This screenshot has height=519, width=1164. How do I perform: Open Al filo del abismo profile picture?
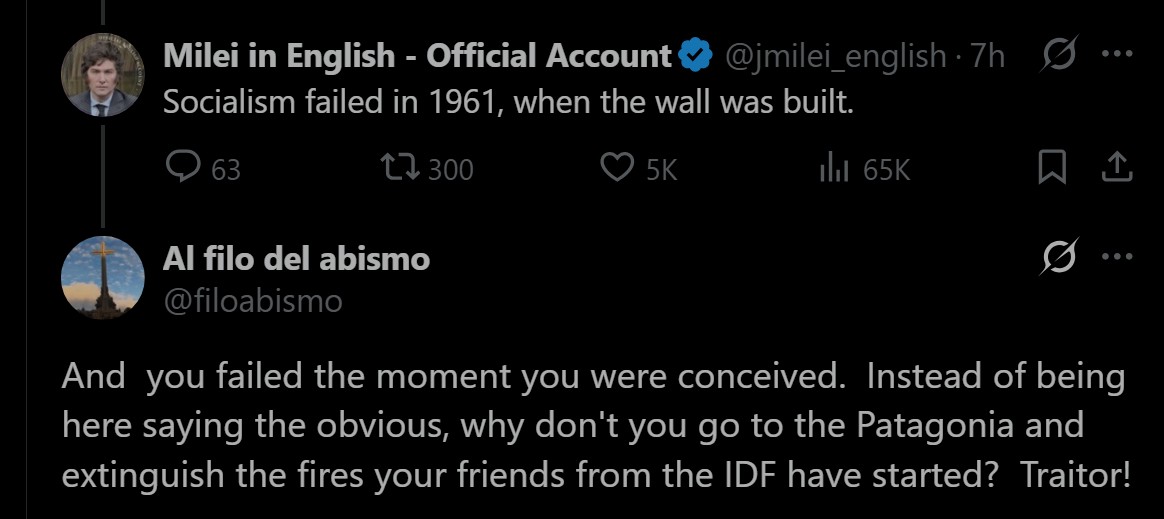(104, 277)
